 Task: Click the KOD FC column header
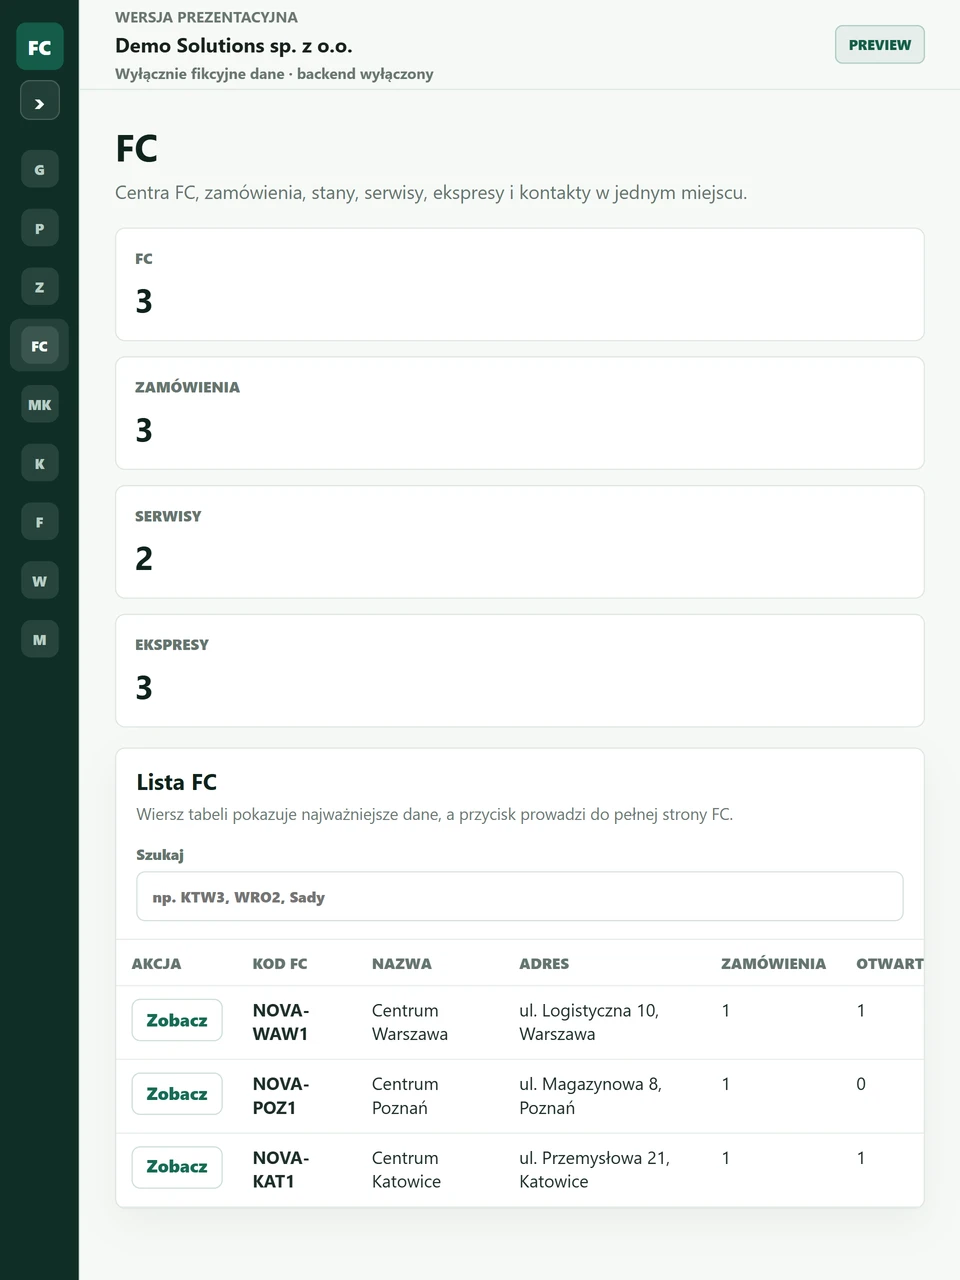pyautogui.click(x=280, y=964)
